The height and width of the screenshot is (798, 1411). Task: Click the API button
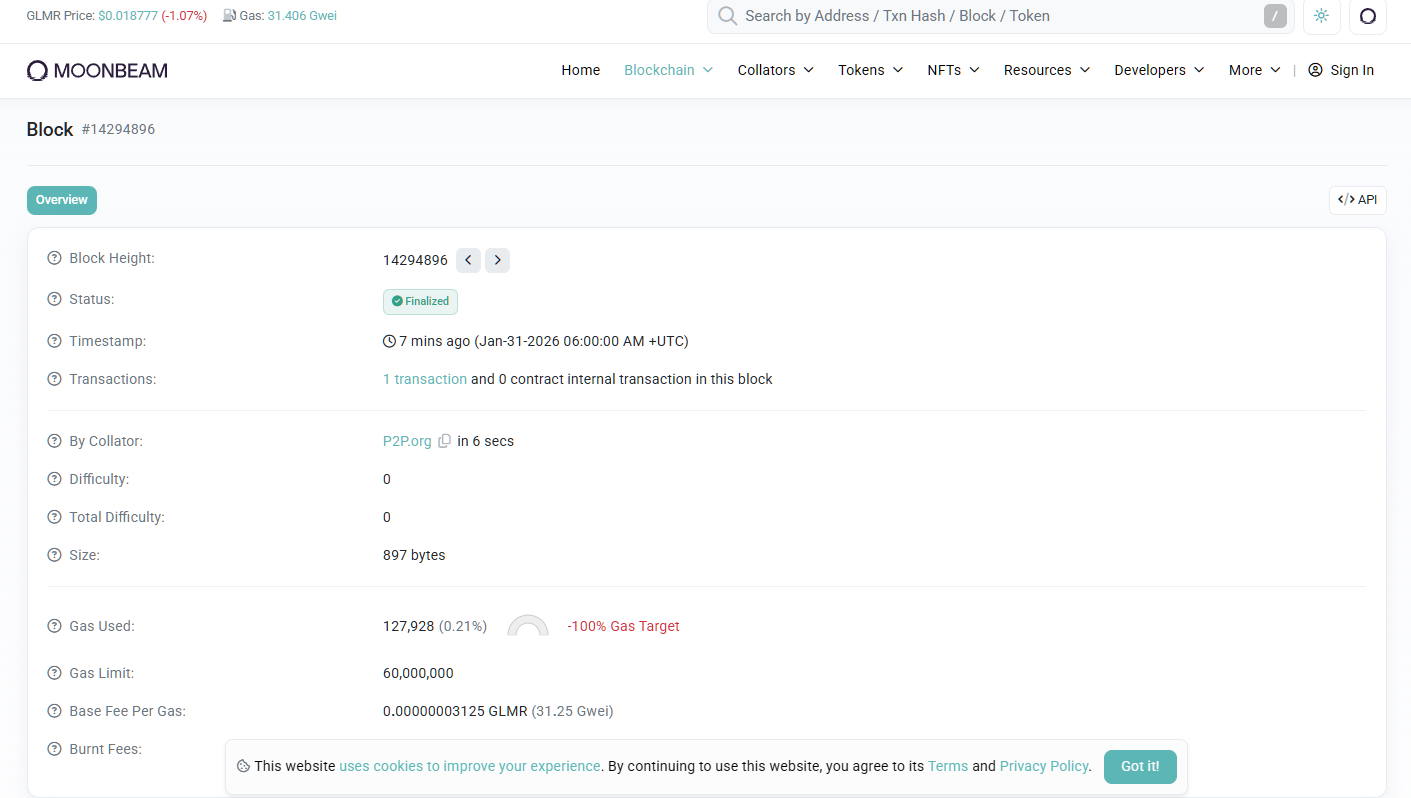tap(1358, 200)
